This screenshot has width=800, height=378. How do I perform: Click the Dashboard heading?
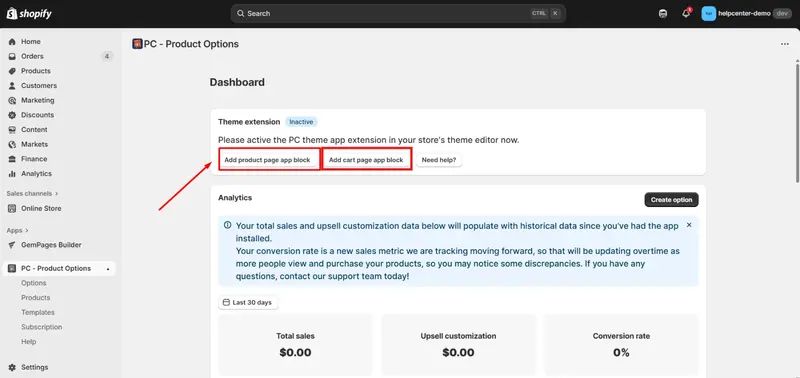click(237, 83)
